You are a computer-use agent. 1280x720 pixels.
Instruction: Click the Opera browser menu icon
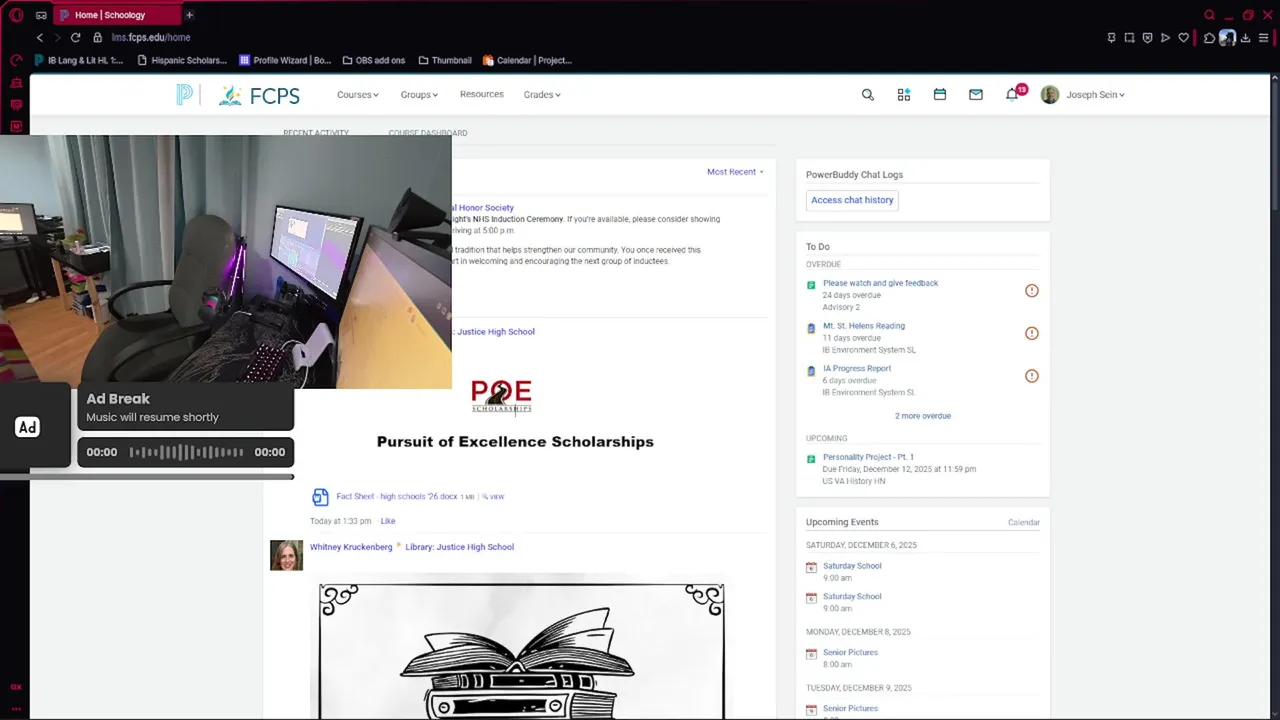[16, 15]
